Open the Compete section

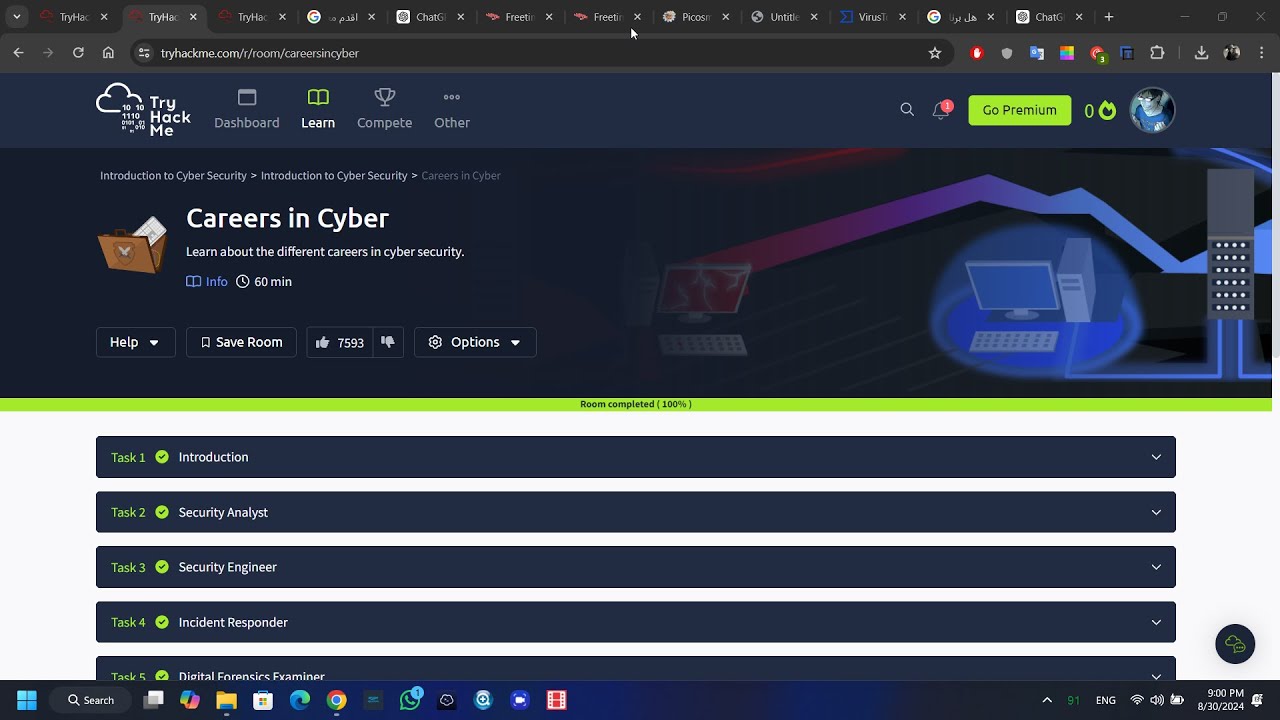[x=385, y=110]
